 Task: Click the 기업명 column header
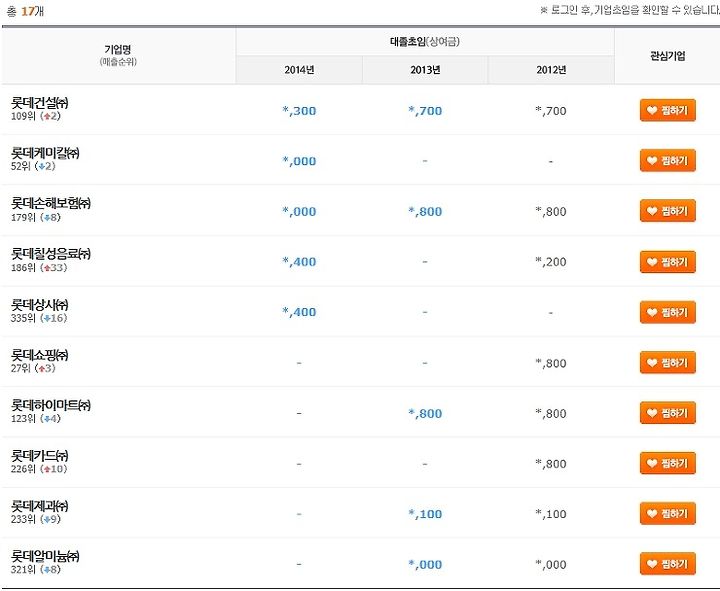[118, 55]
